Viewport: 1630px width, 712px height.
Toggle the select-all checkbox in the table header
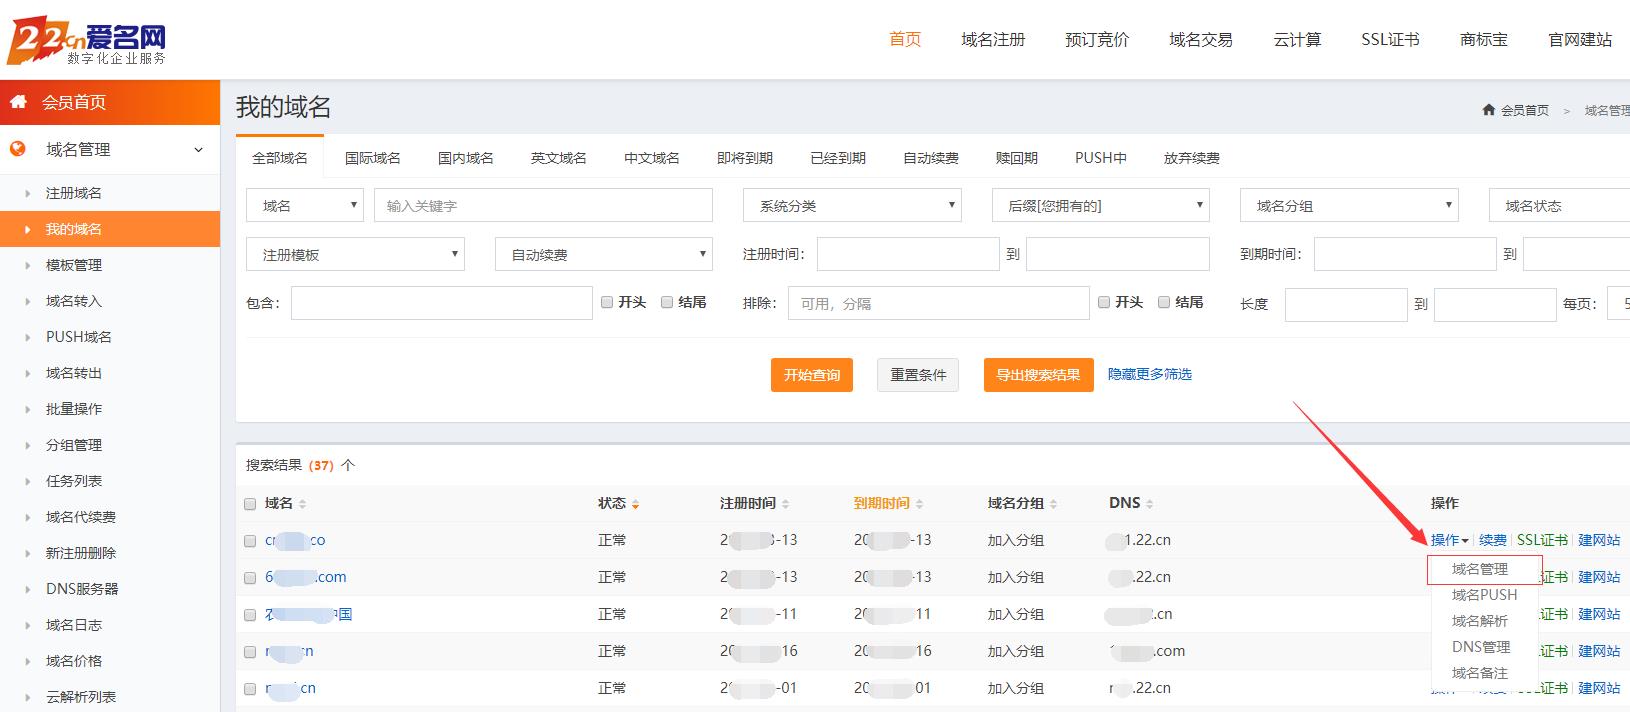tap(250, 504)
